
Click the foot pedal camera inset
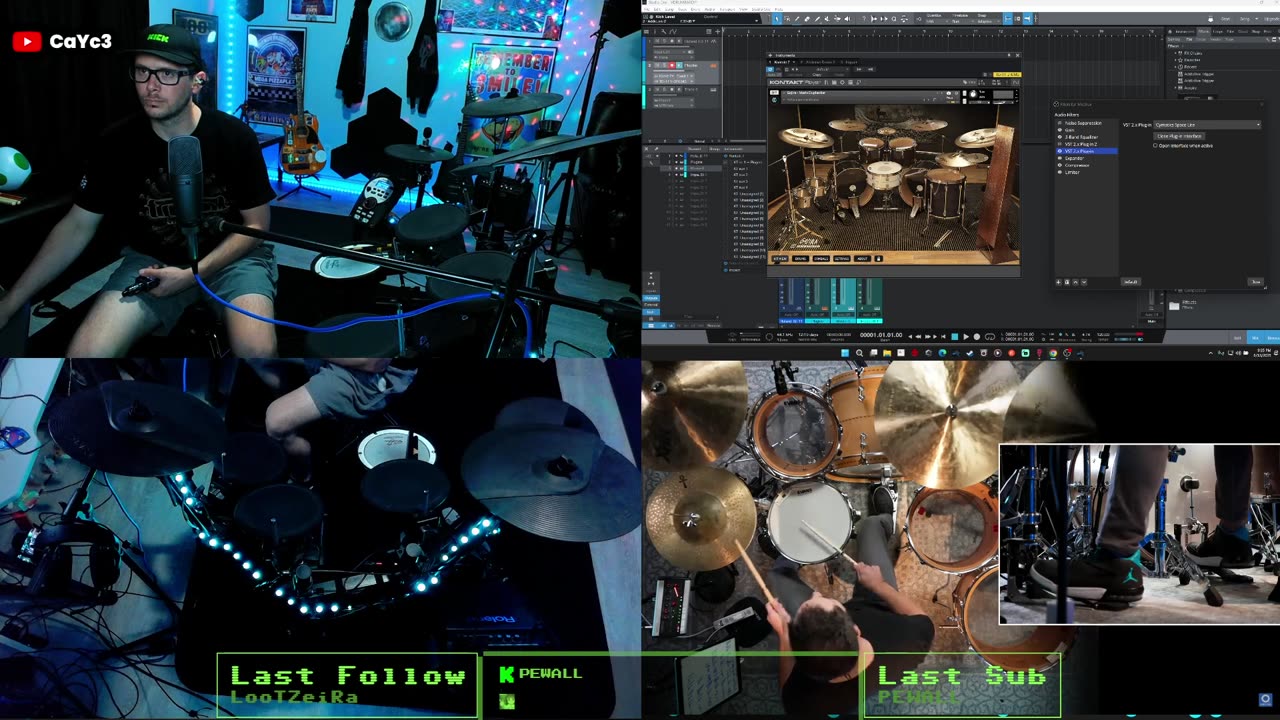point(1139,534)
